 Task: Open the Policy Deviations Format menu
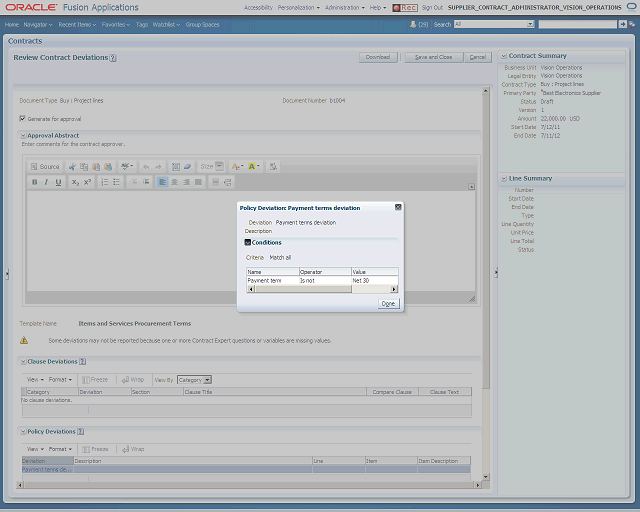[x=60, y=449]
